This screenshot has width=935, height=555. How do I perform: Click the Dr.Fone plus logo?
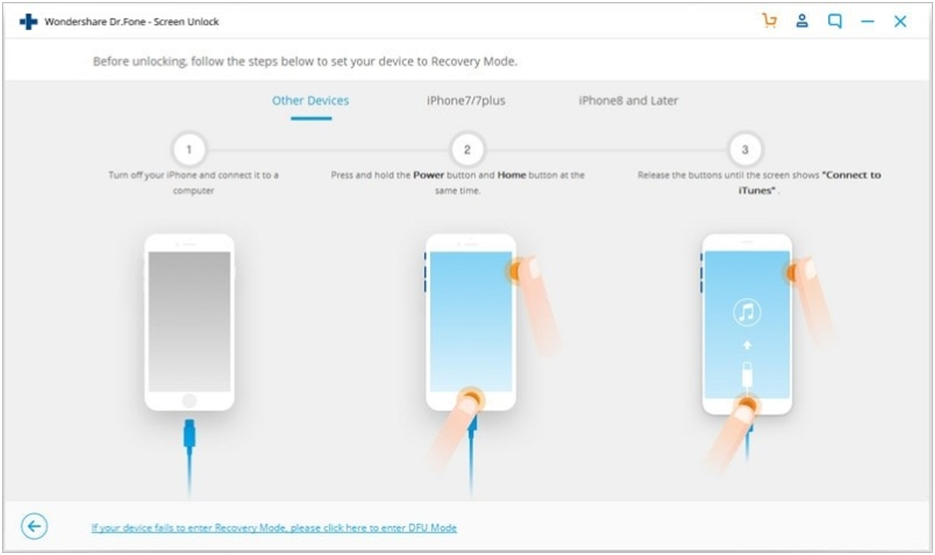[x=28, y=21]
